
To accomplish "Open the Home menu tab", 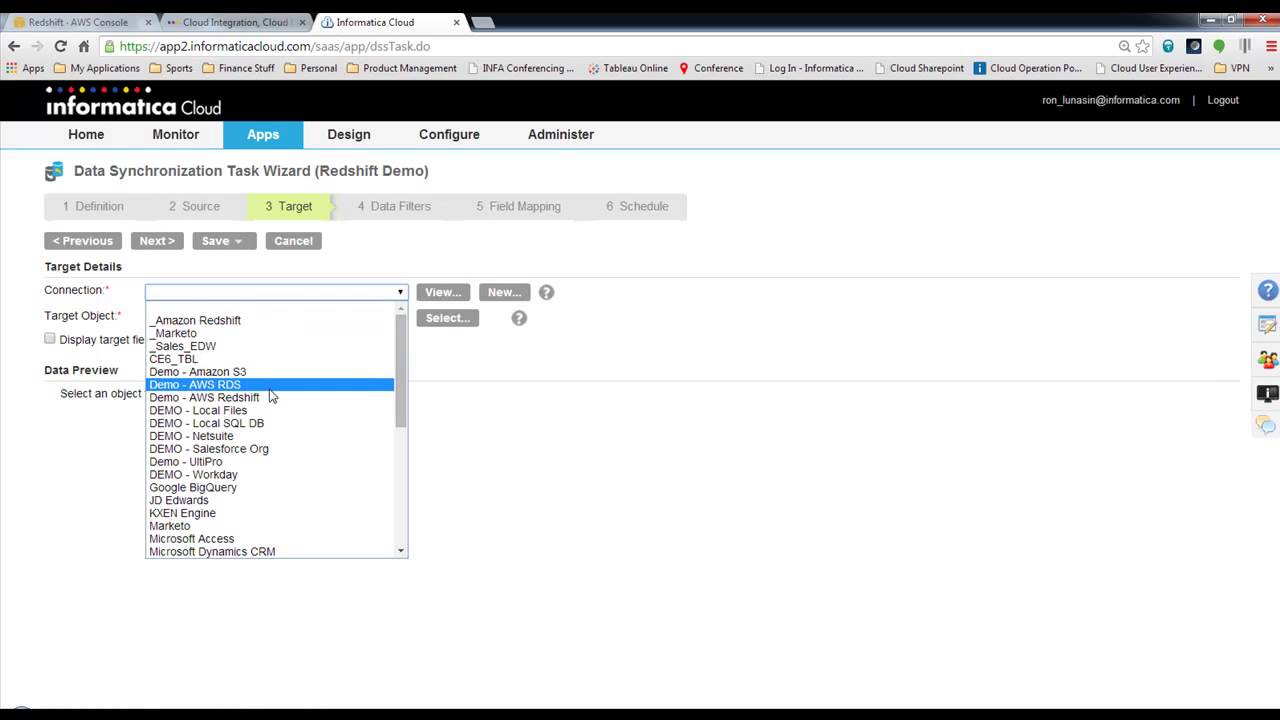I will pyautogui.click(x=86, y=134).
